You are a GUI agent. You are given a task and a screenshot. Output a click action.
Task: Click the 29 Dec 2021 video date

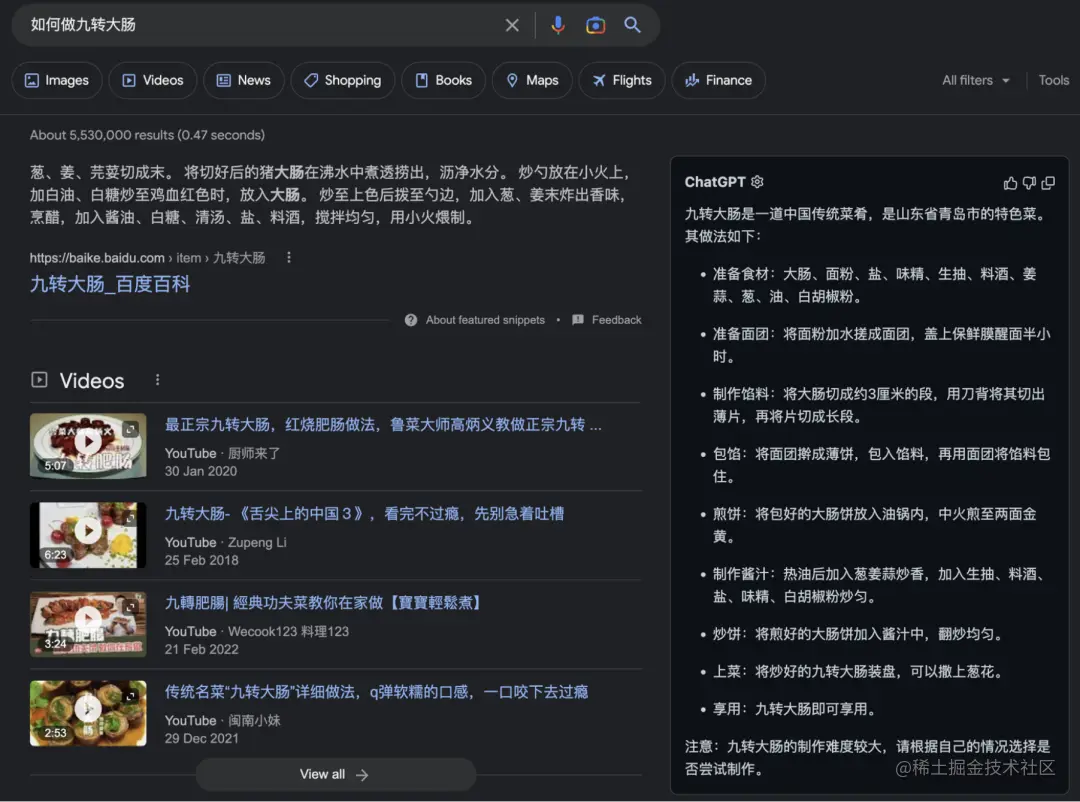201,739
